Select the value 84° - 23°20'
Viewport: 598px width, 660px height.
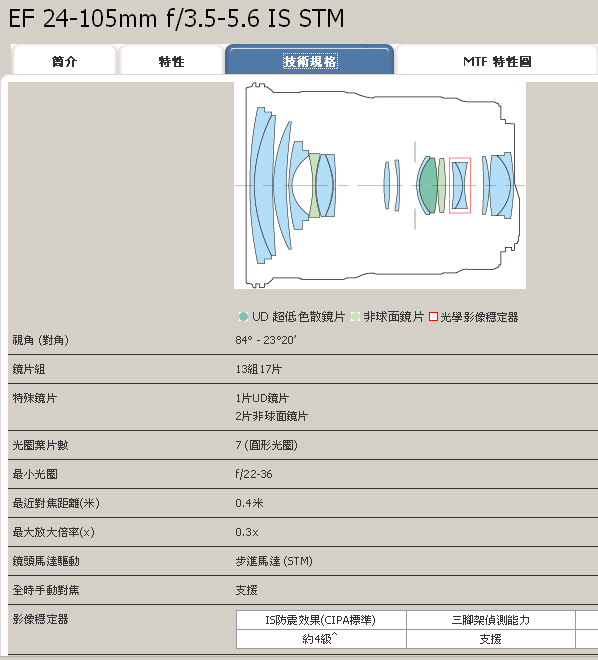point(266,340)
